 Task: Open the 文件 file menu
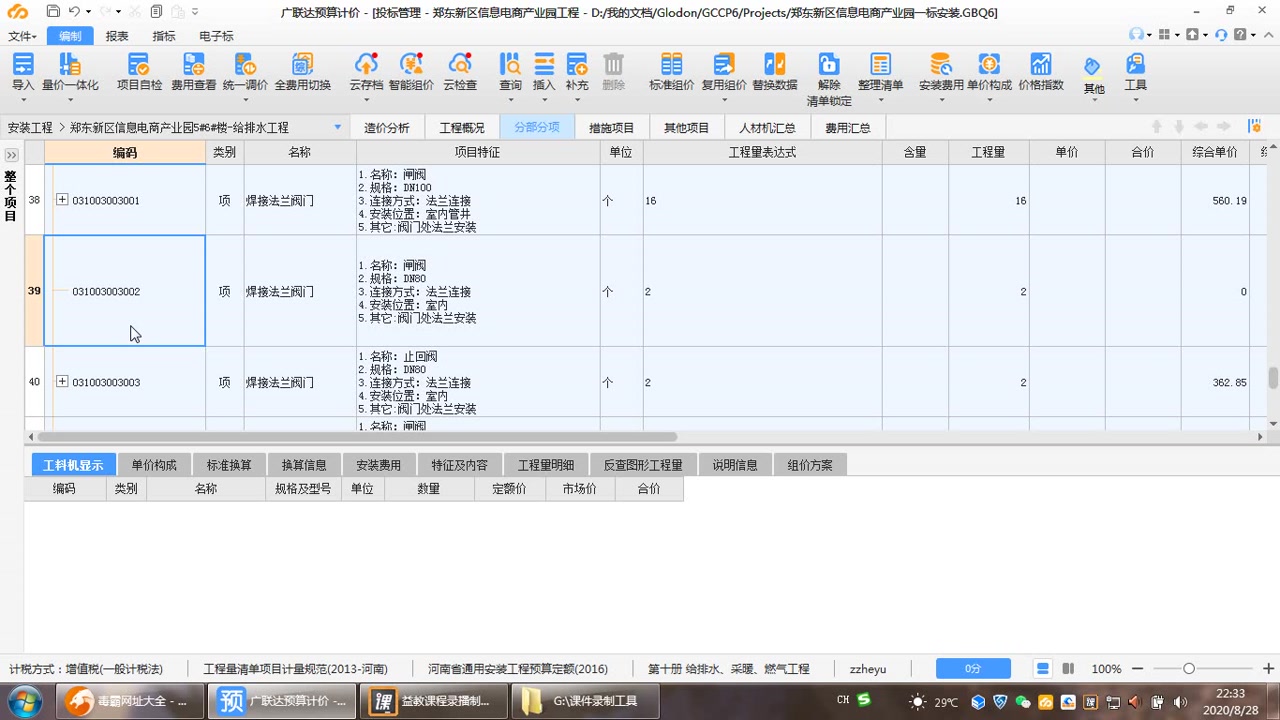click(22, 36)
